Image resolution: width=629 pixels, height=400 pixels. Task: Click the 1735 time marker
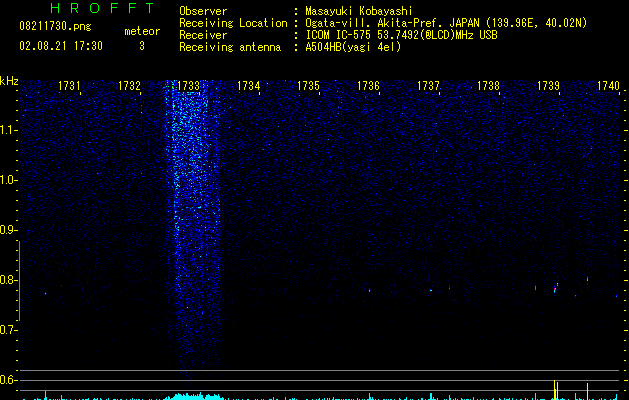[x=308, y=86]
